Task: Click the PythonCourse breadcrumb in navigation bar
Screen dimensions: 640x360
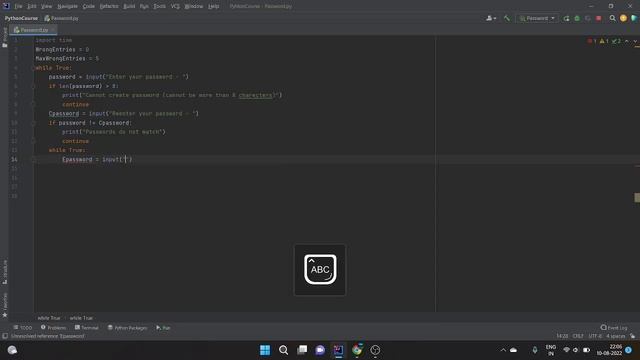Action: (x=21, y=18)
